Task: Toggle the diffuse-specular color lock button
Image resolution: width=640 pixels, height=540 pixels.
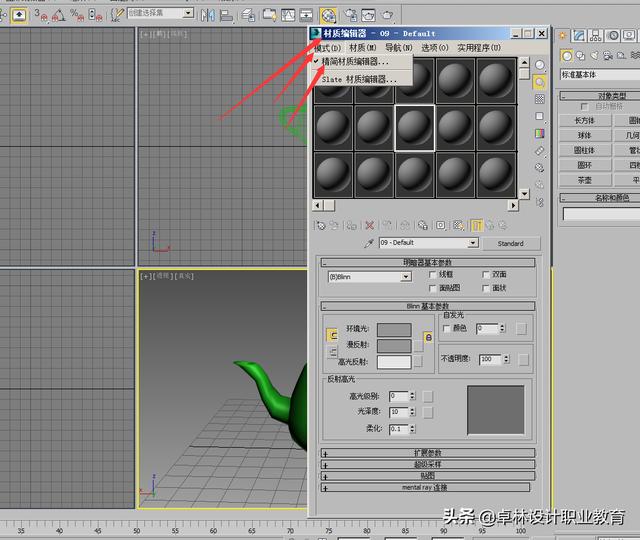Action: point(332,352)
